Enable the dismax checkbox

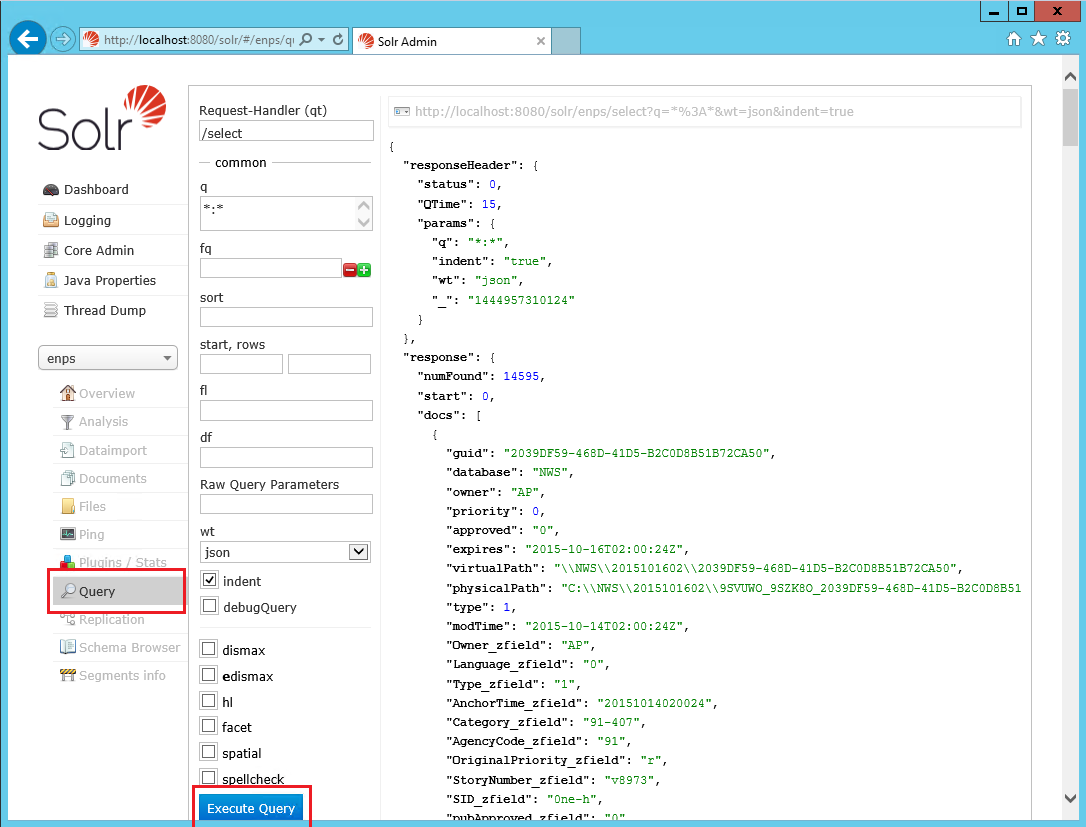tap(208, 649)
